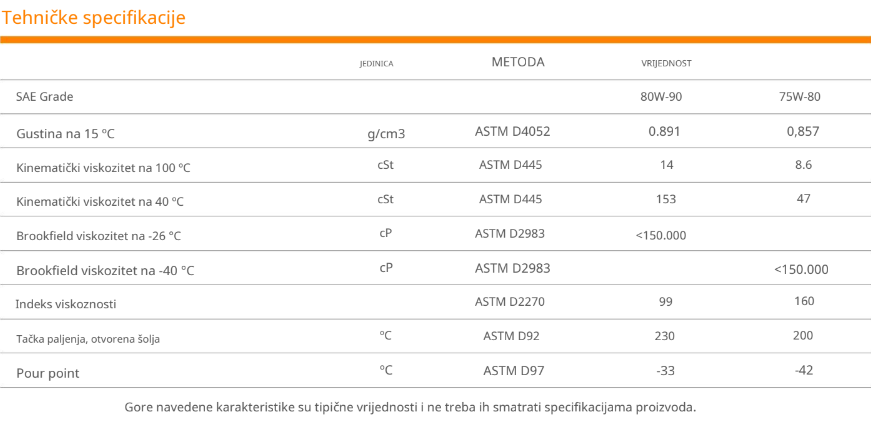This screenshot has width=871, height=424.
Task: Select the SAE Grade row label
Action: [45, 97]
